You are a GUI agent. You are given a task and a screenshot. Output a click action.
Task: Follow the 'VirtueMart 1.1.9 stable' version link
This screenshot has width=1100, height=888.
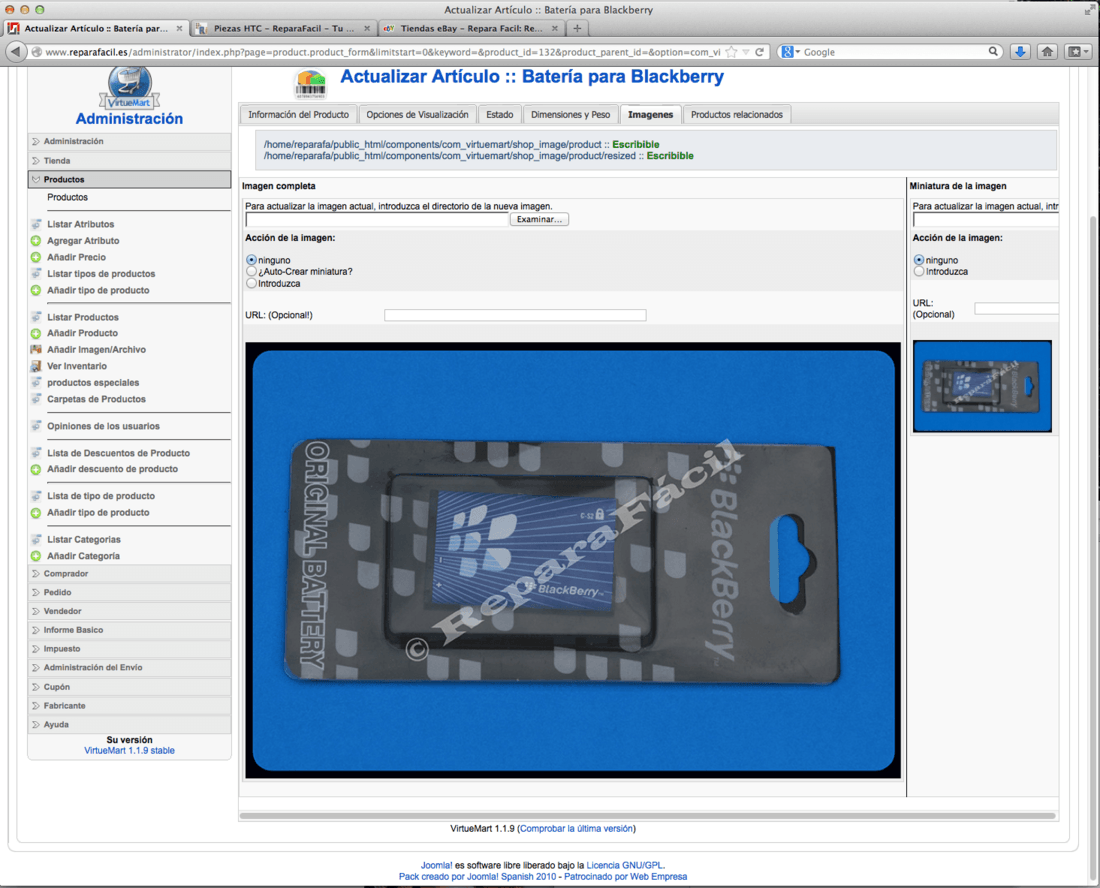click(x=130, y=751)
